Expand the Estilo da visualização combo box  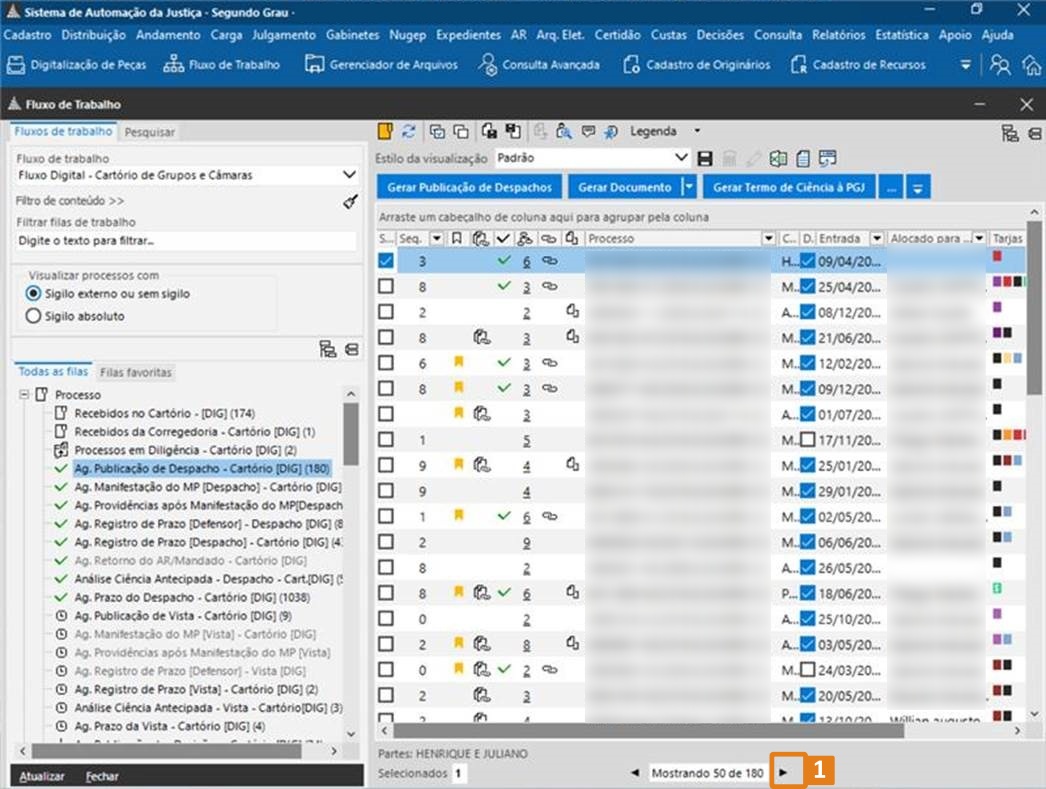pyautogui.click(x=681, y=158)
